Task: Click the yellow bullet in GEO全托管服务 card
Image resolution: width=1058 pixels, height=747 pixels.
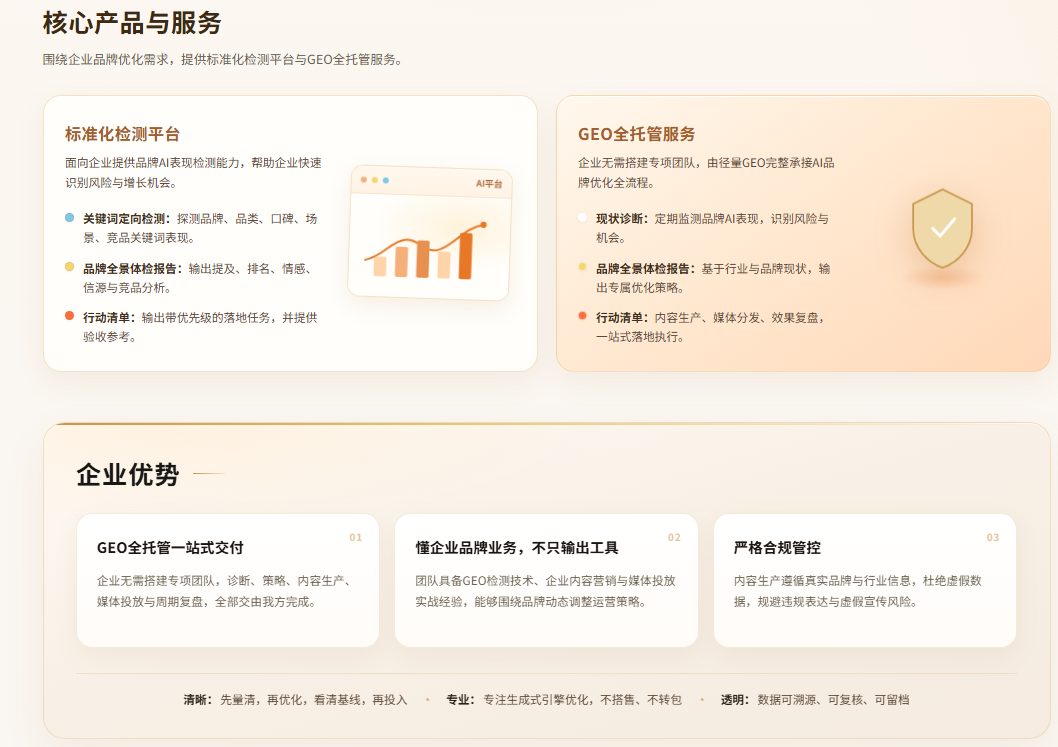Action: 582,267
